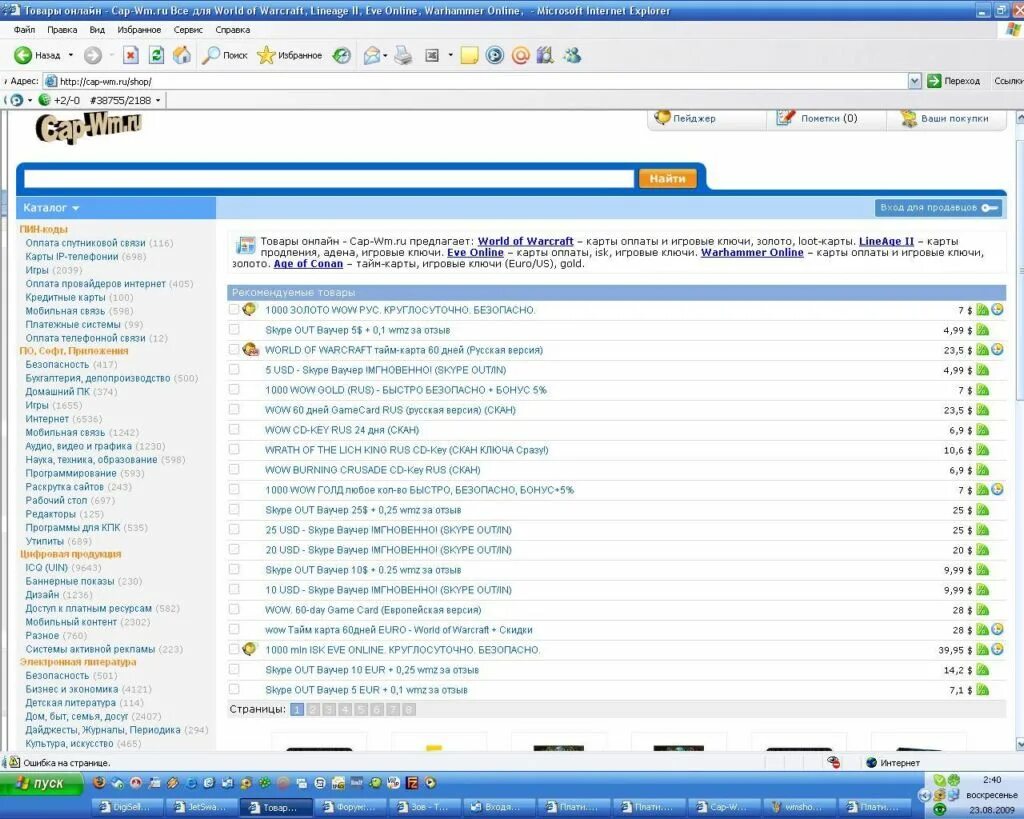Click the IE Back arrow icon

point(24,56)
